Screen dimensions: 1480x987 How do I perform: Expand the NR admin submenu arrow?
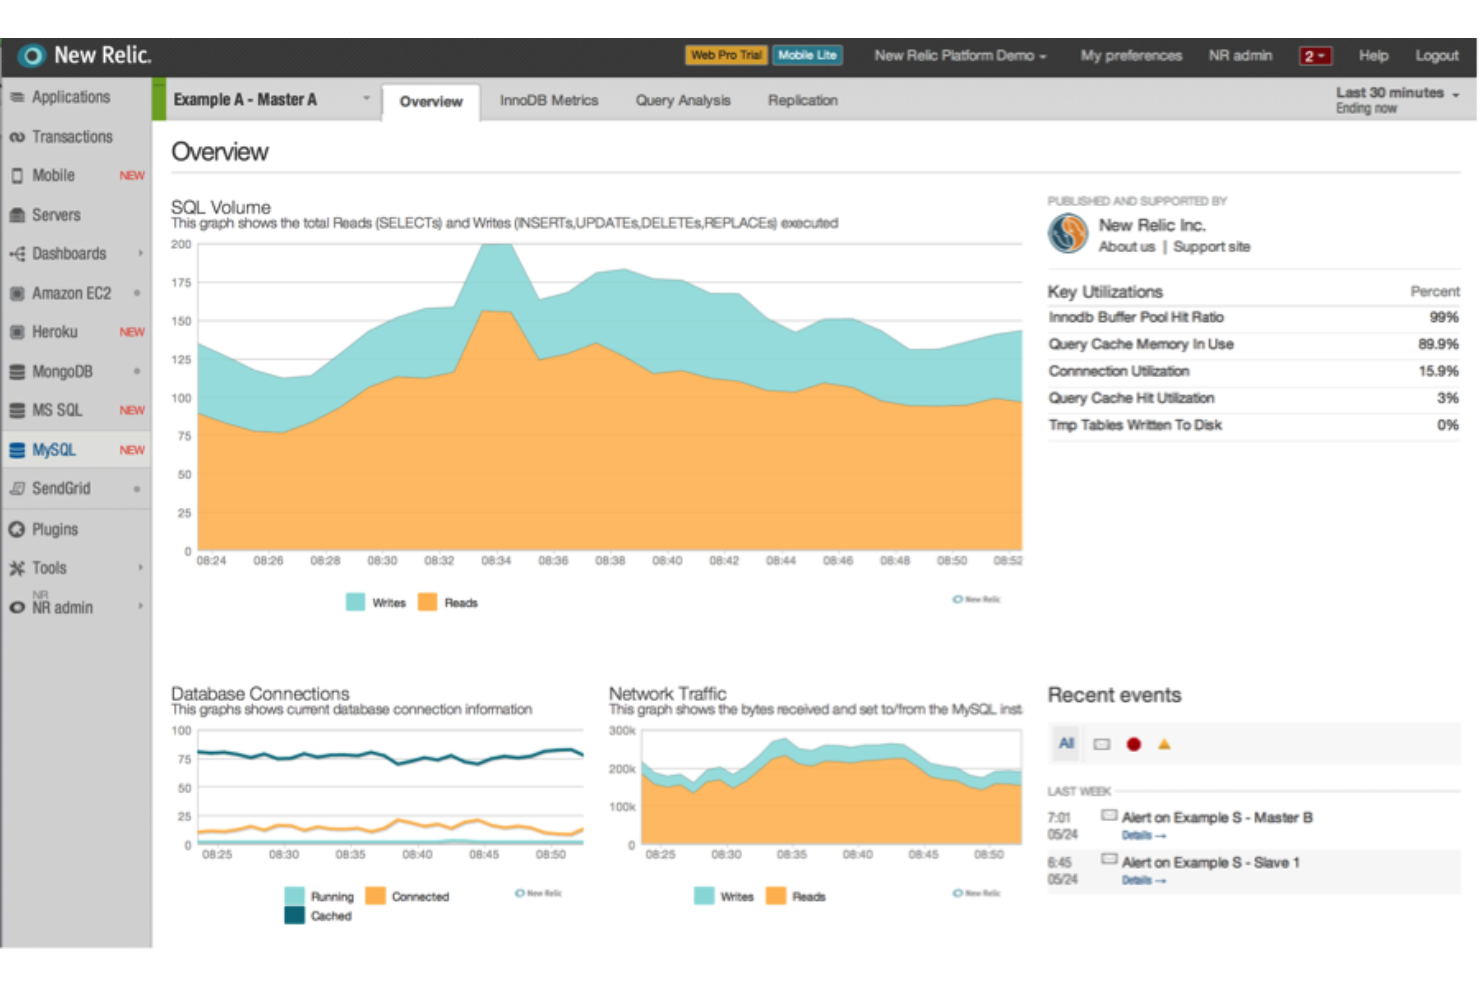coord(140,607)
